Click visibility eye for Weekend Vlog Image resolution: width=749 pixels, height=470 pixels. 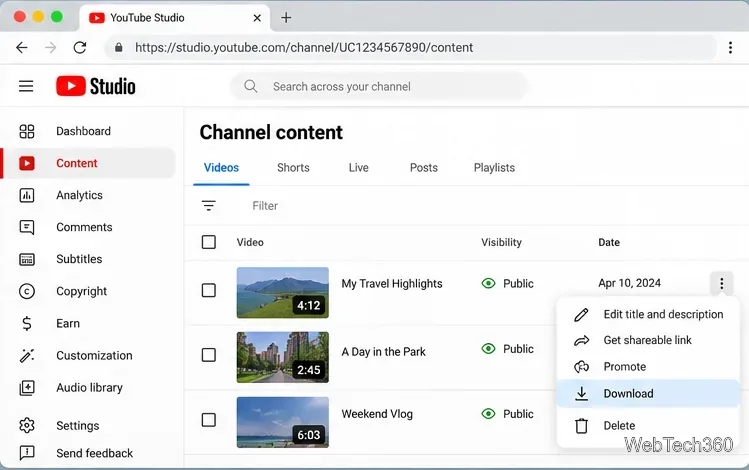[x=488, y=414]
